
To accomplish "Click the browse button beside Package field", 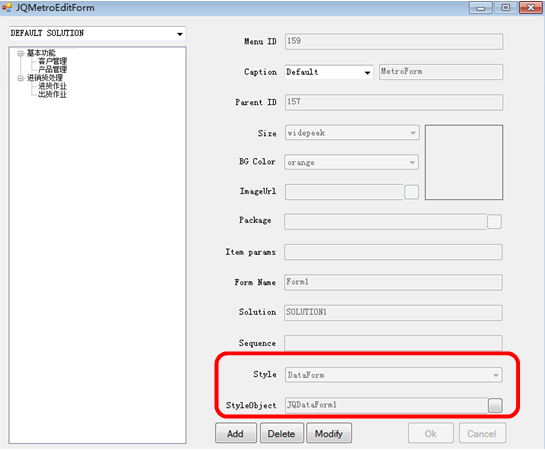I will [x=494, y=221].
